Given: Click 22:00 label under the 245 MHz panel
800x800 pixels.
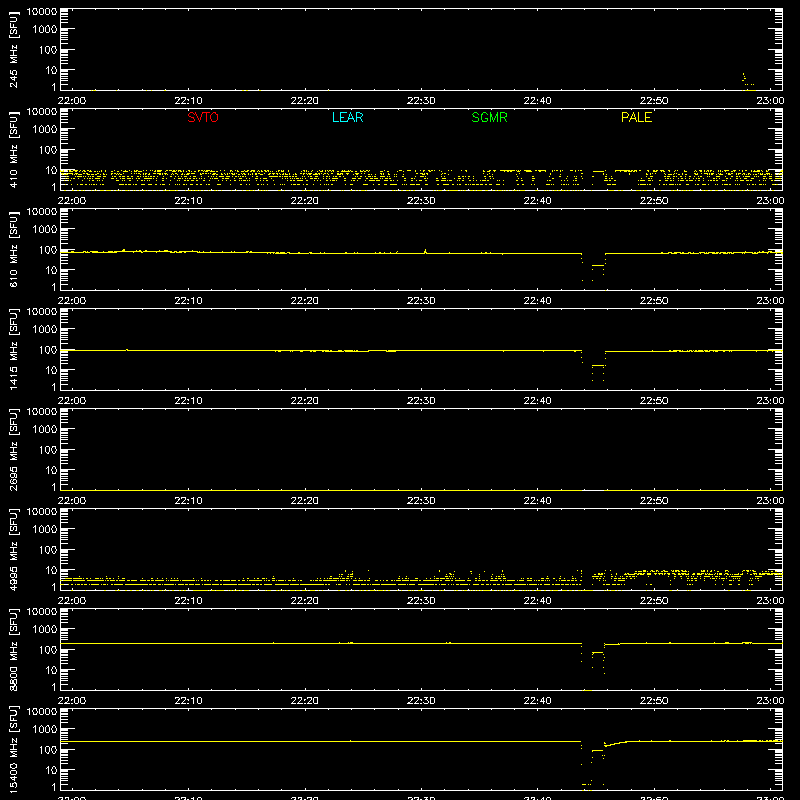Looking at the screenshot, I should 72,101.
